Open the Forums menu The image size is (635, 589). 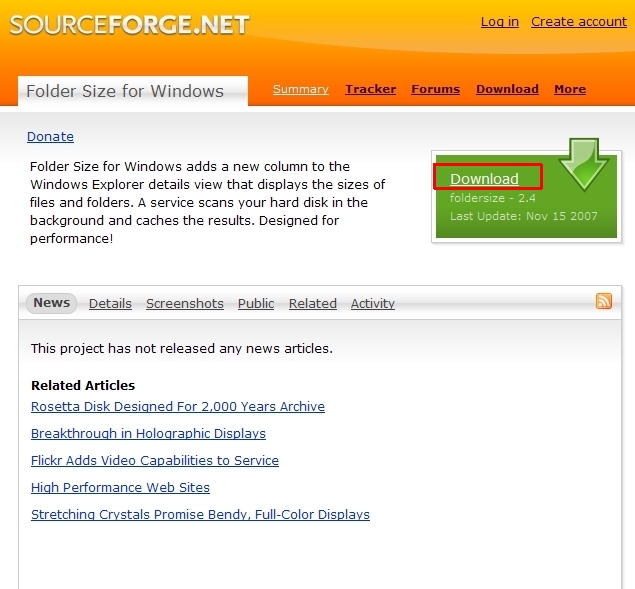435,89
